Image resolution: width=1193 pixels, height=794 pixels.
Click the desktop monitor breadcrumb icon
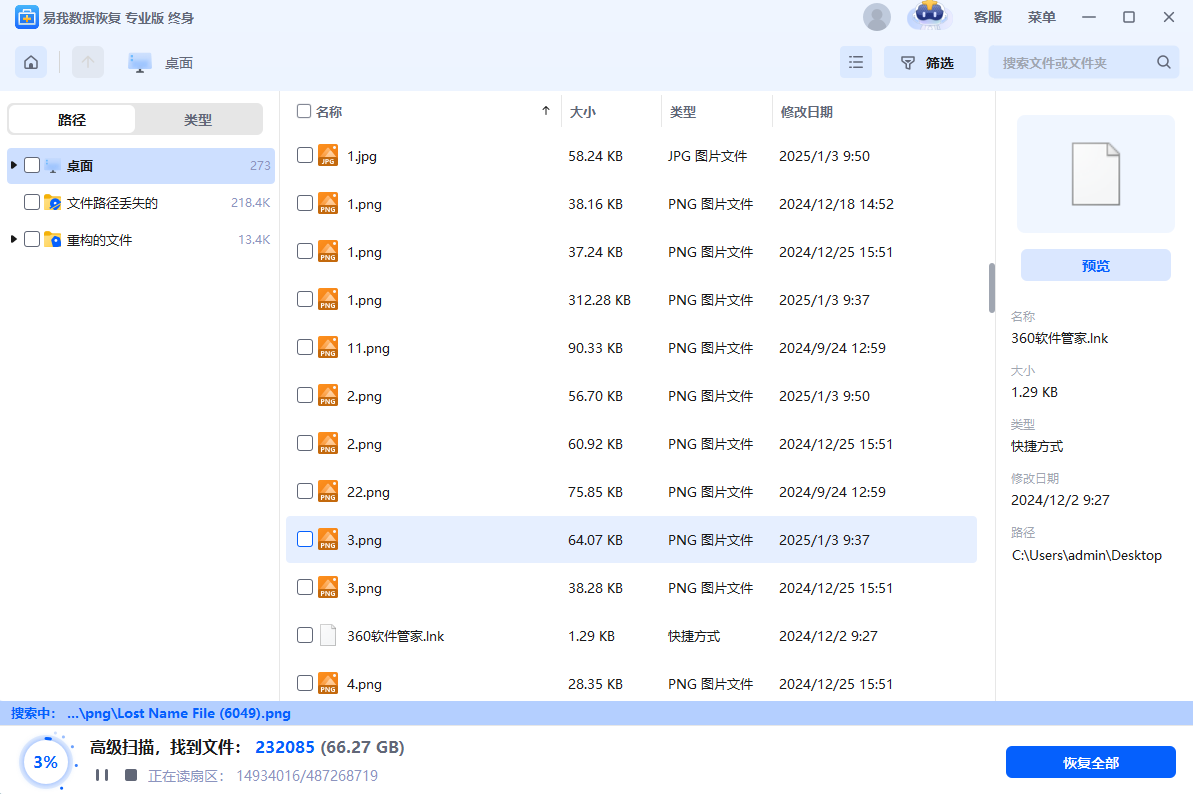139,63
